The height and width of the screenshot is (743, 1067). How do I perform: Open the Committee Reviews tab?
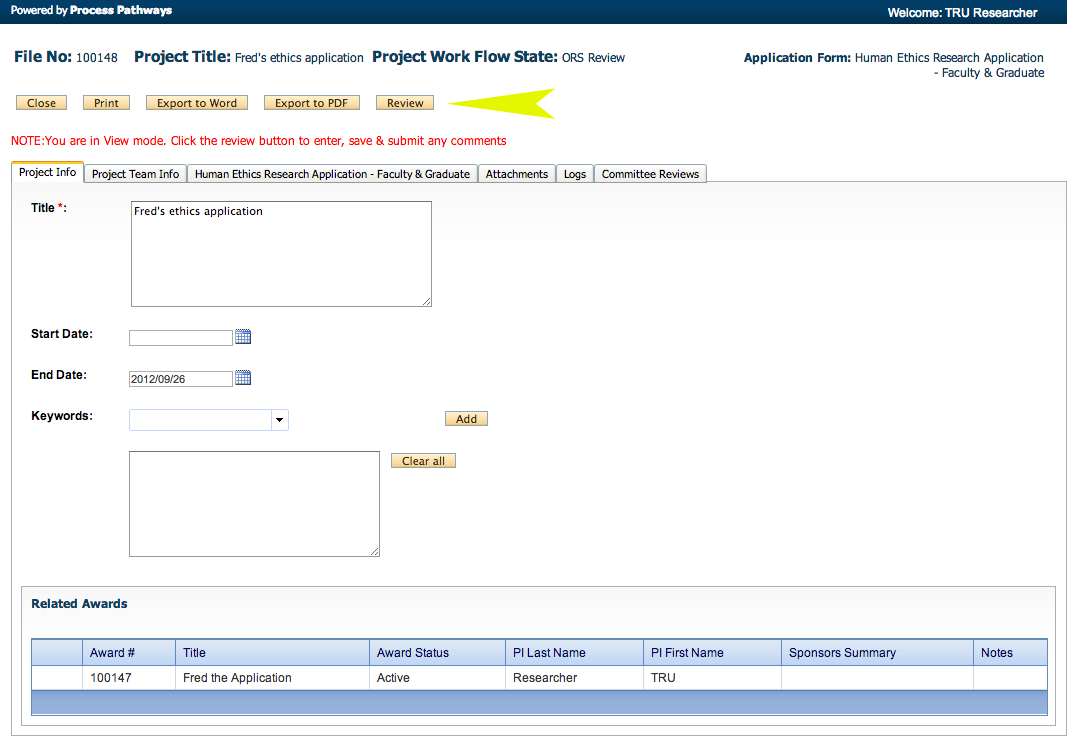pos(650,174)
